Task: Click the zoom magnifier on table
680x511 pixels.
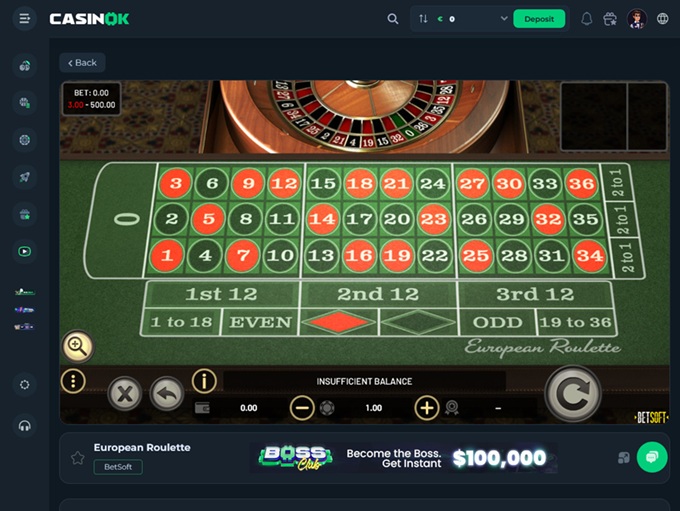Action: pos(77,346)
